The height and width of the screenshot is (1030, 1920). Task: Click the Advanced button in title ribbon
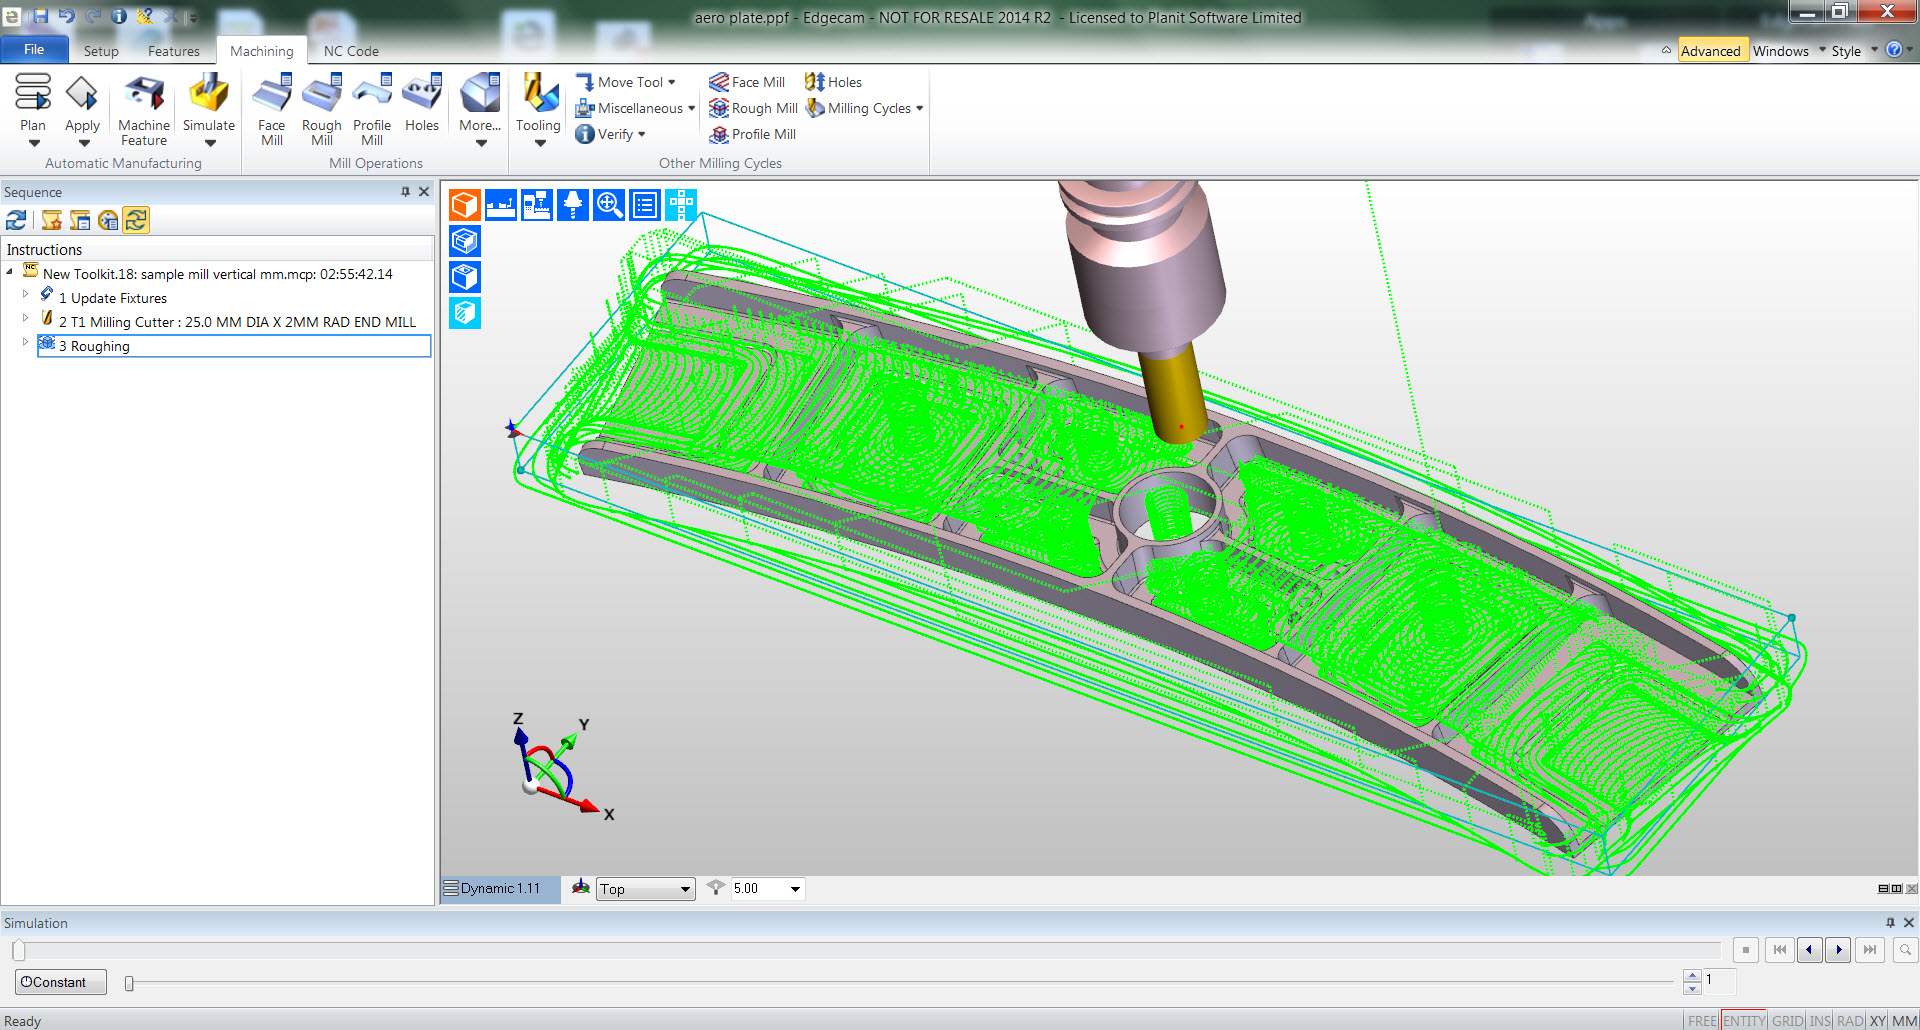pyautogui.click(x=1710, y=51)
